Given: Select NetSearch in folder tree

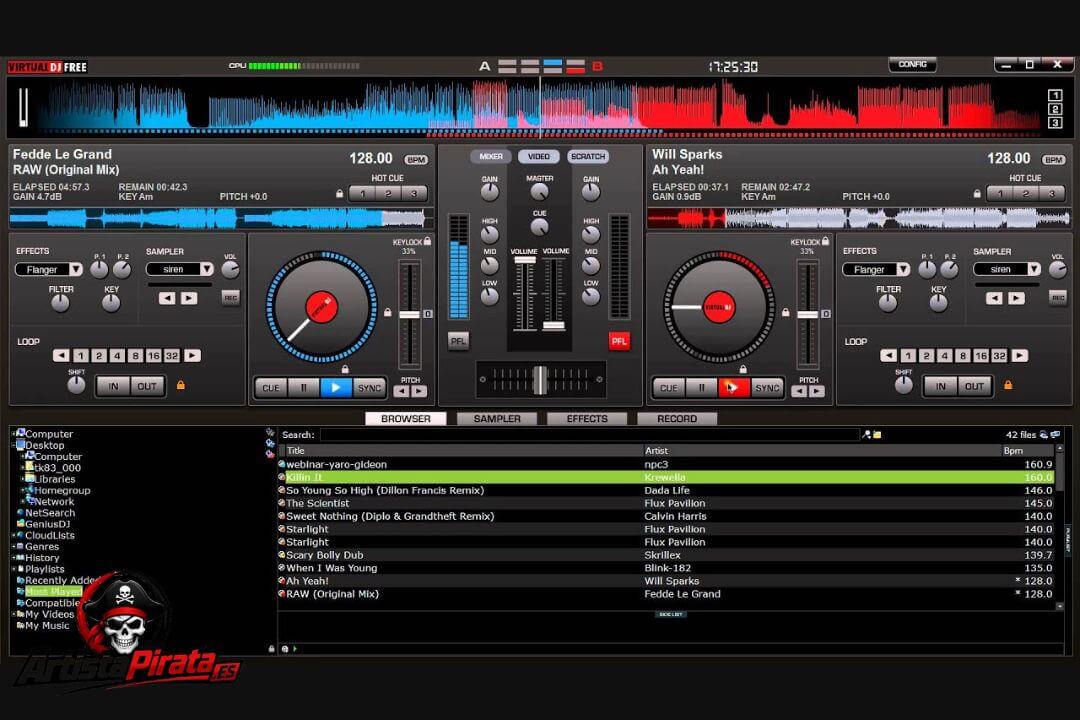Looking at the screenshot, I should 50,513.
